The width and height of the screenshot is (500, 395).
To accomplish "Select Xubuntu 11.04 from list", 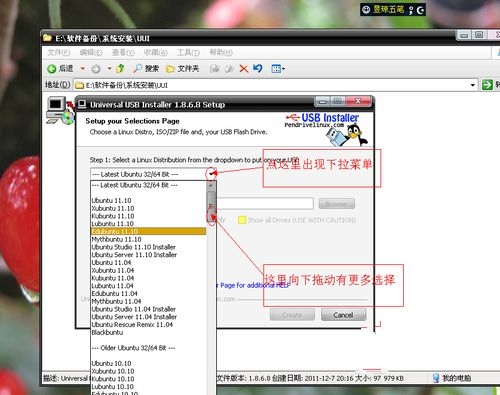I will coord(148,270).
